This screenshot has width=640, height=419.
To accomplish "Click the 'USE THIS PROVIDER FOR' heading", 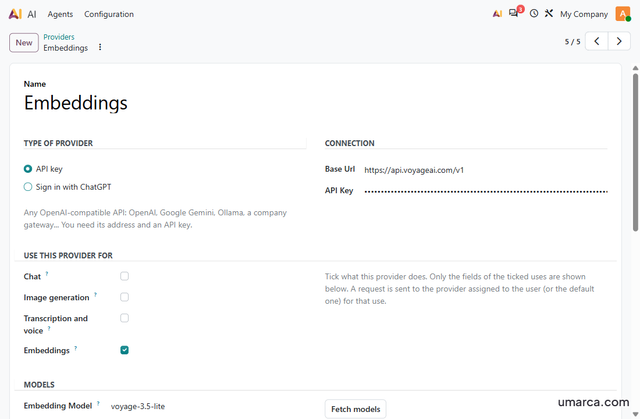I will coord(68,255).
